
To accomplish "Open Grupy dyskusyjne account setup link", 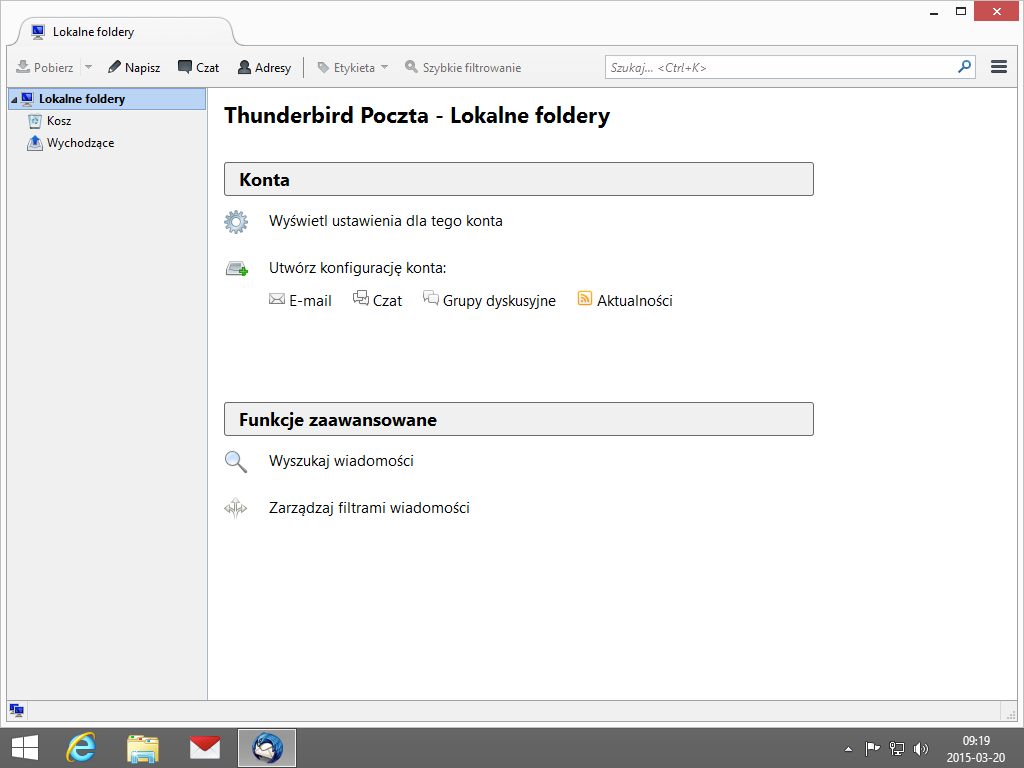I will pyautogui.click(x=499, y=300).
